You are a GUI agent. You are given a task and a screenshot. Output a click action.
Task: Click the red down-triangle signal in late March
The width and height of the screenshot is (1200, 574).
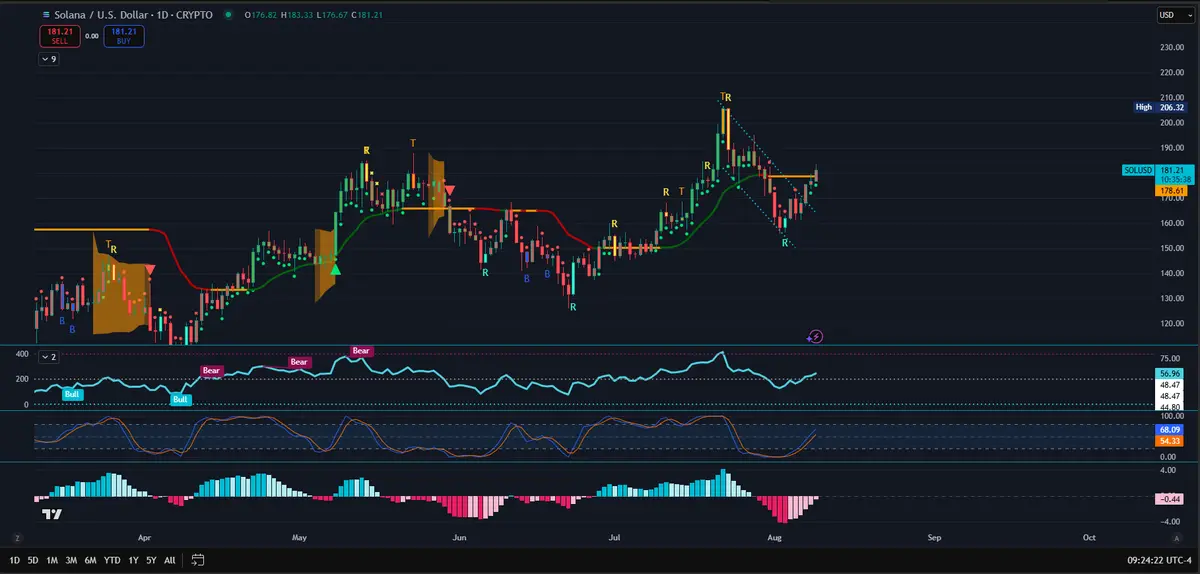click(149, 269)
